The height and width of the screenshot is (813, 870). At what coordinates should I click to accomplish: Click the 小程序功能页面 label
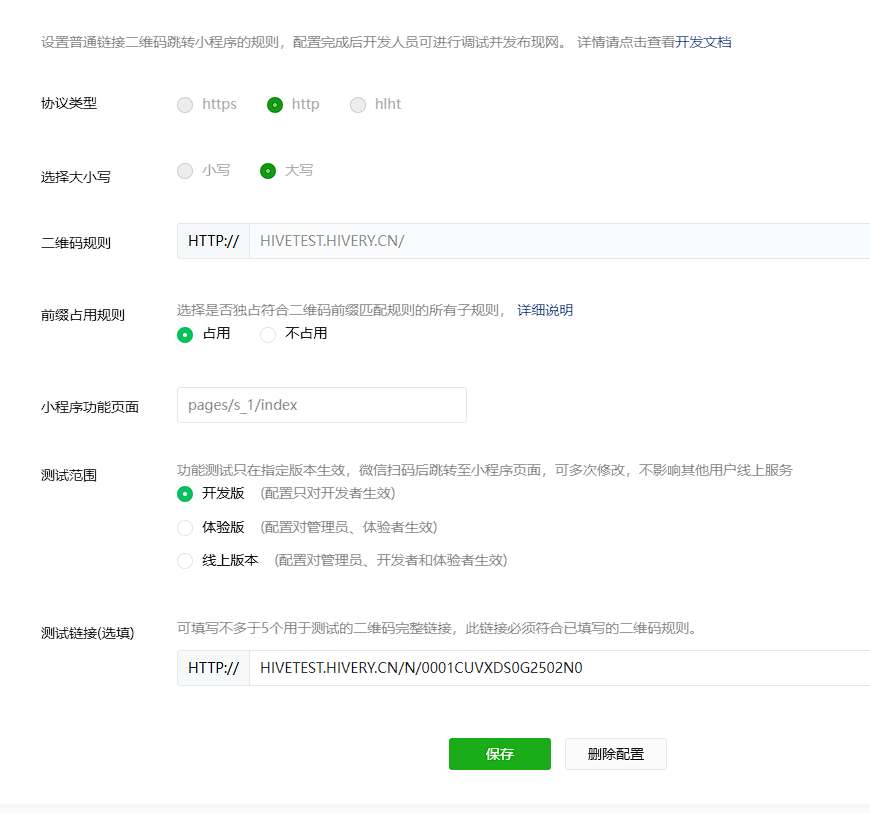[x=90, y=407]
